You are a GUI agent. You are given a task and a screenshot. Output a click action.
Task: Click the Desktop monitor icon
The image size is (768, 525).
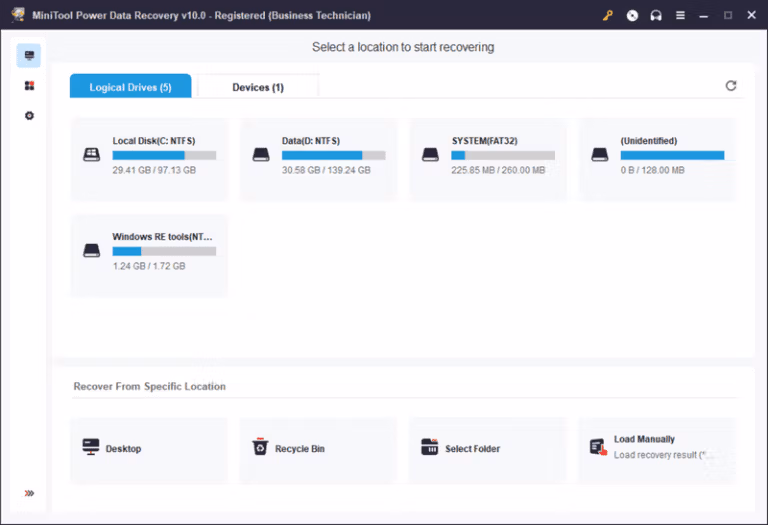91,447
